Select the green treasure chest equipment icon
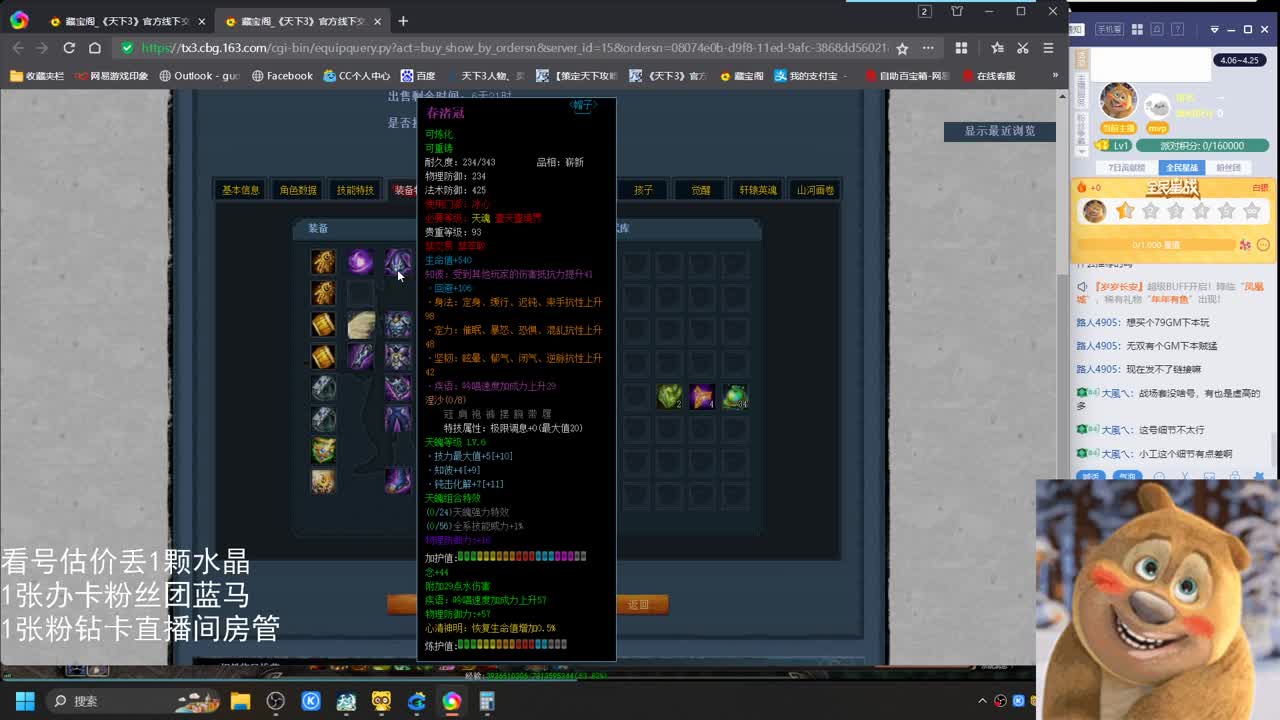The image size is (1280, 720). pyautogui.click(x=322, y=449)
